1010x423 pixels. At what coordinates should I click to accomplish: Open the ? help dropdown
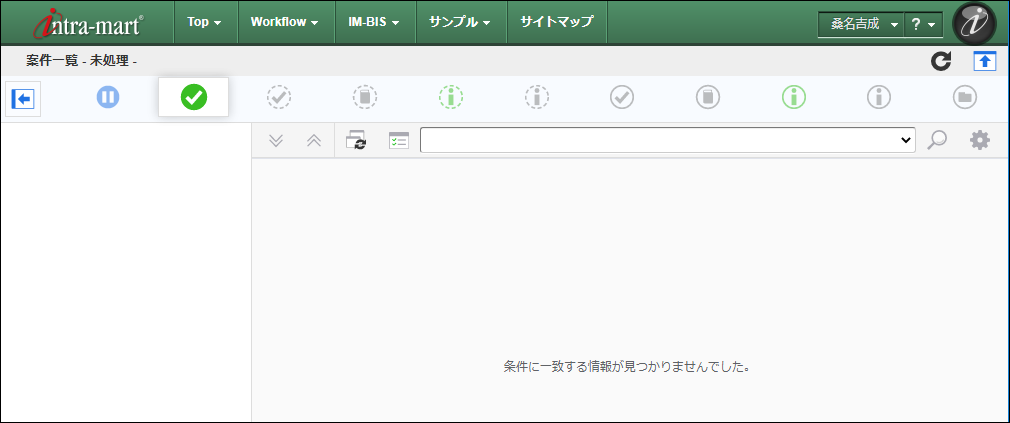pyautogui.click(x=923, y=24)
